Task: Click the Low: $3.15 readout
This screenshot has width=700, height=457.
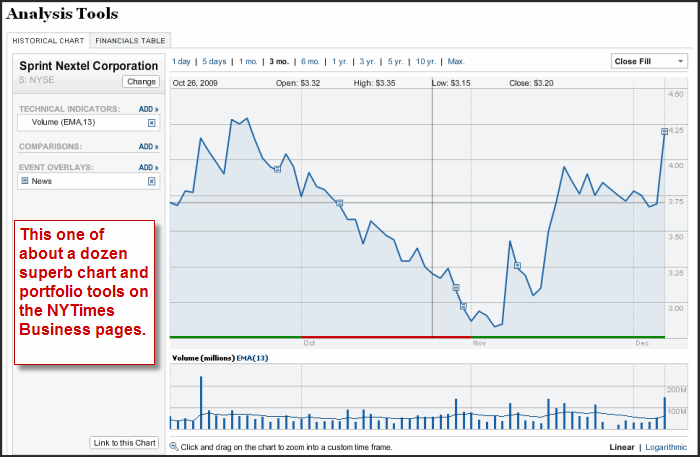Action: point(451,83)
